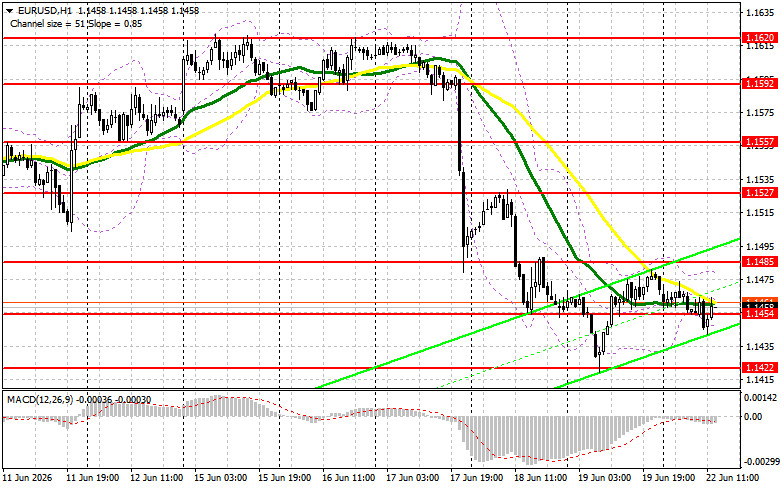Click the 1.1454 support level label
The height and width of the screenshot is (489, 781).
[x=760, y=314]
